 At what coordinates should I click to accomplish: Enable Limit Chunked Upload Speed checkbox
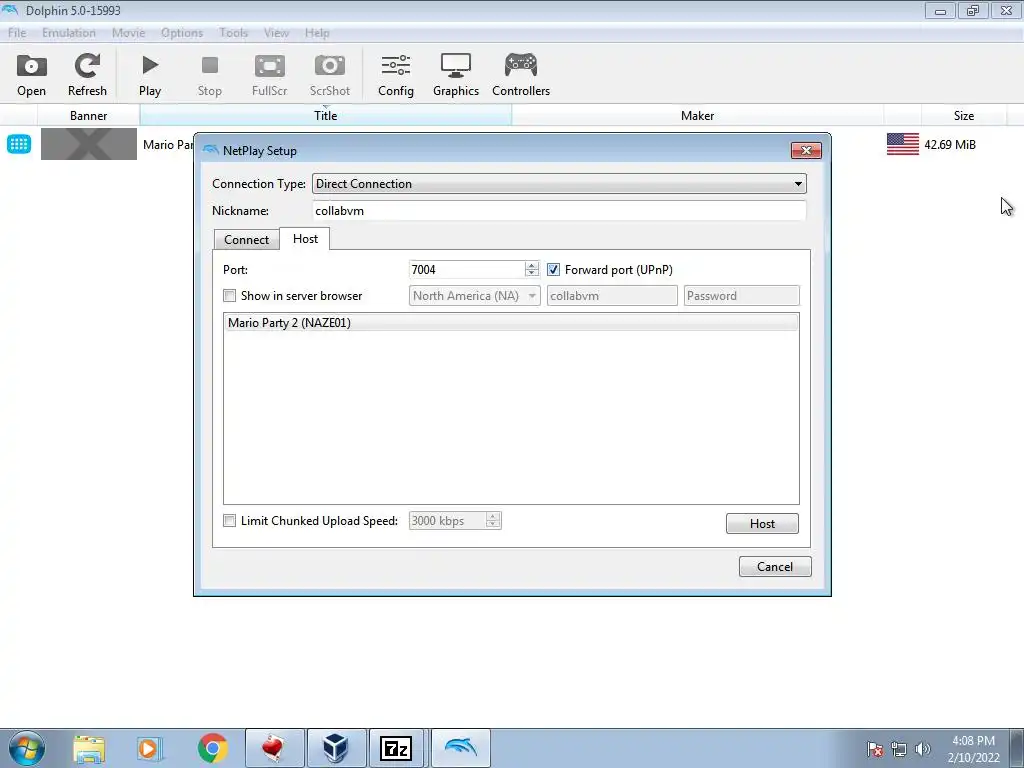click(229, 520)
